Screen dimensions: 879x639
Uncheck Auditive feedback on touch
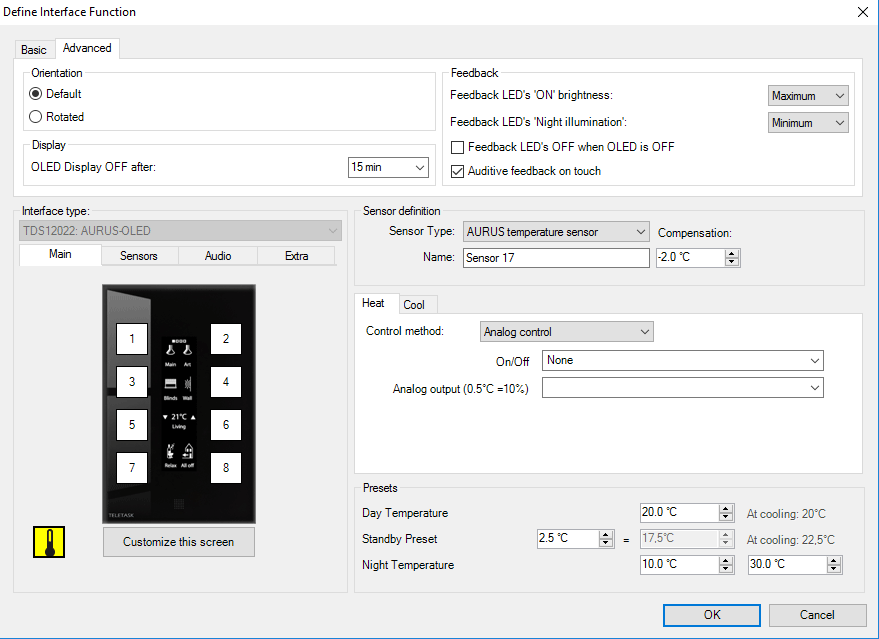point(458,171)
